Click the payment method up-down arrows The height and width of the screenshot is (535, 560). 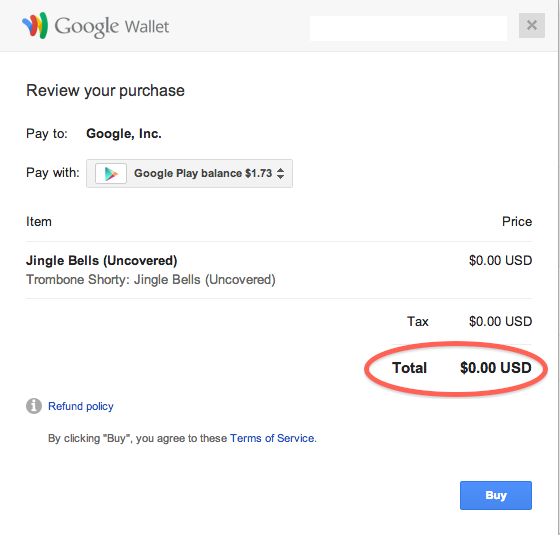[281, 174]
